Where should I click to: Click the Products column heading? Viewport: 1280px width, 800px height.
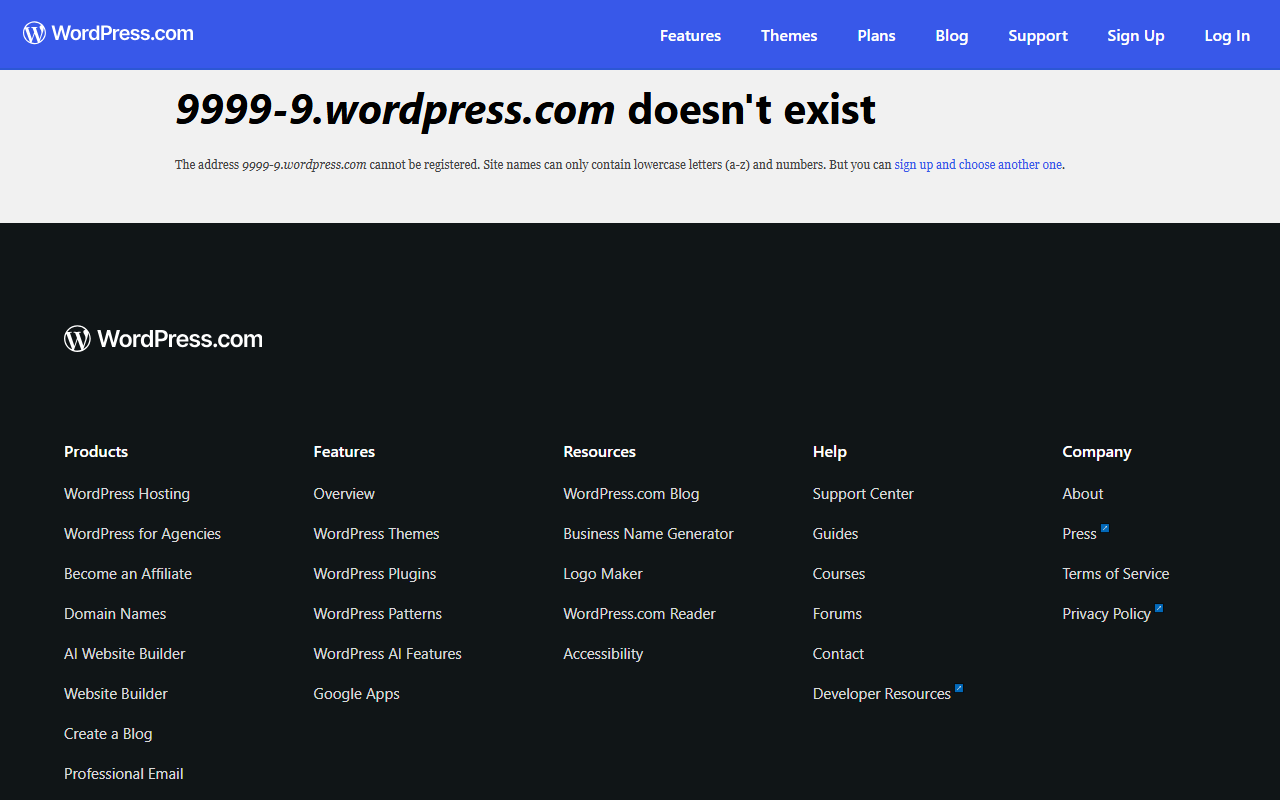click(x=96, y=452)
